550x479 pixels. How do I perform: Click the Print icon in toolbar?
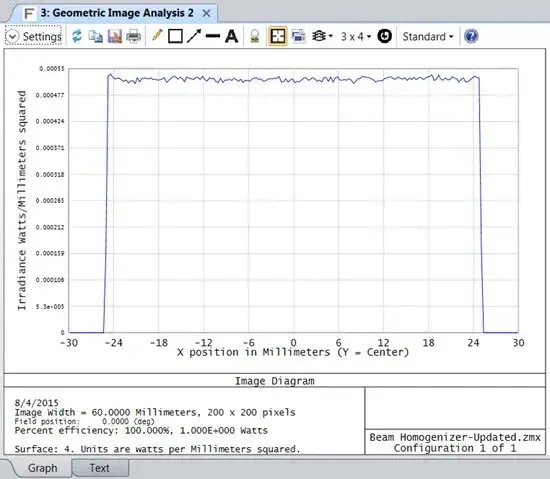(x=133, y=36)
